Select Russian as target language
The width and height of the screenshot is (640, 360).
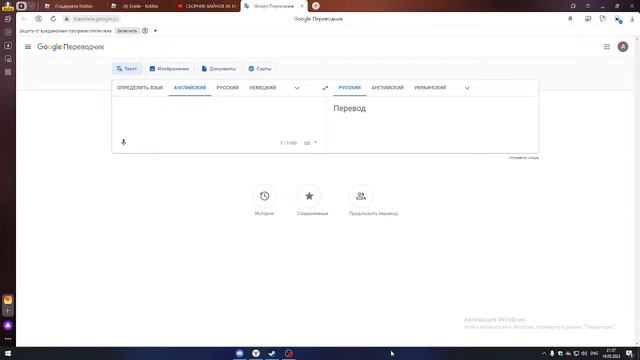[x=349, y=88]
